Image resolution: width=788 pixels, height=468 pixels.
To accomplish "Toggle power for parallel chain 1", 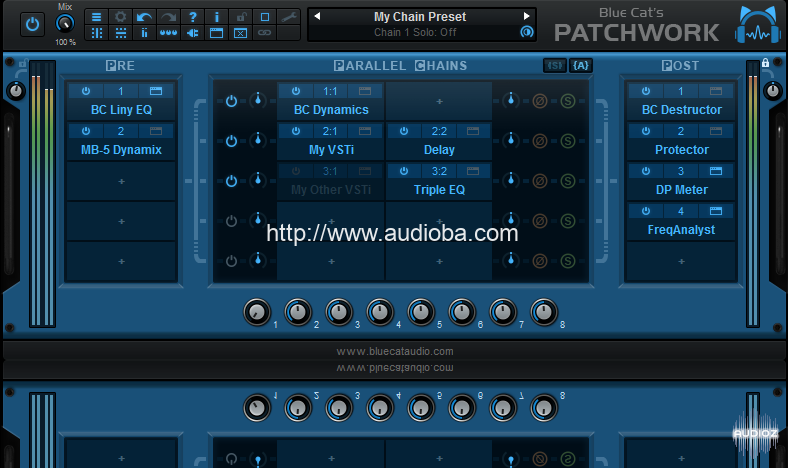I will 231,101.
